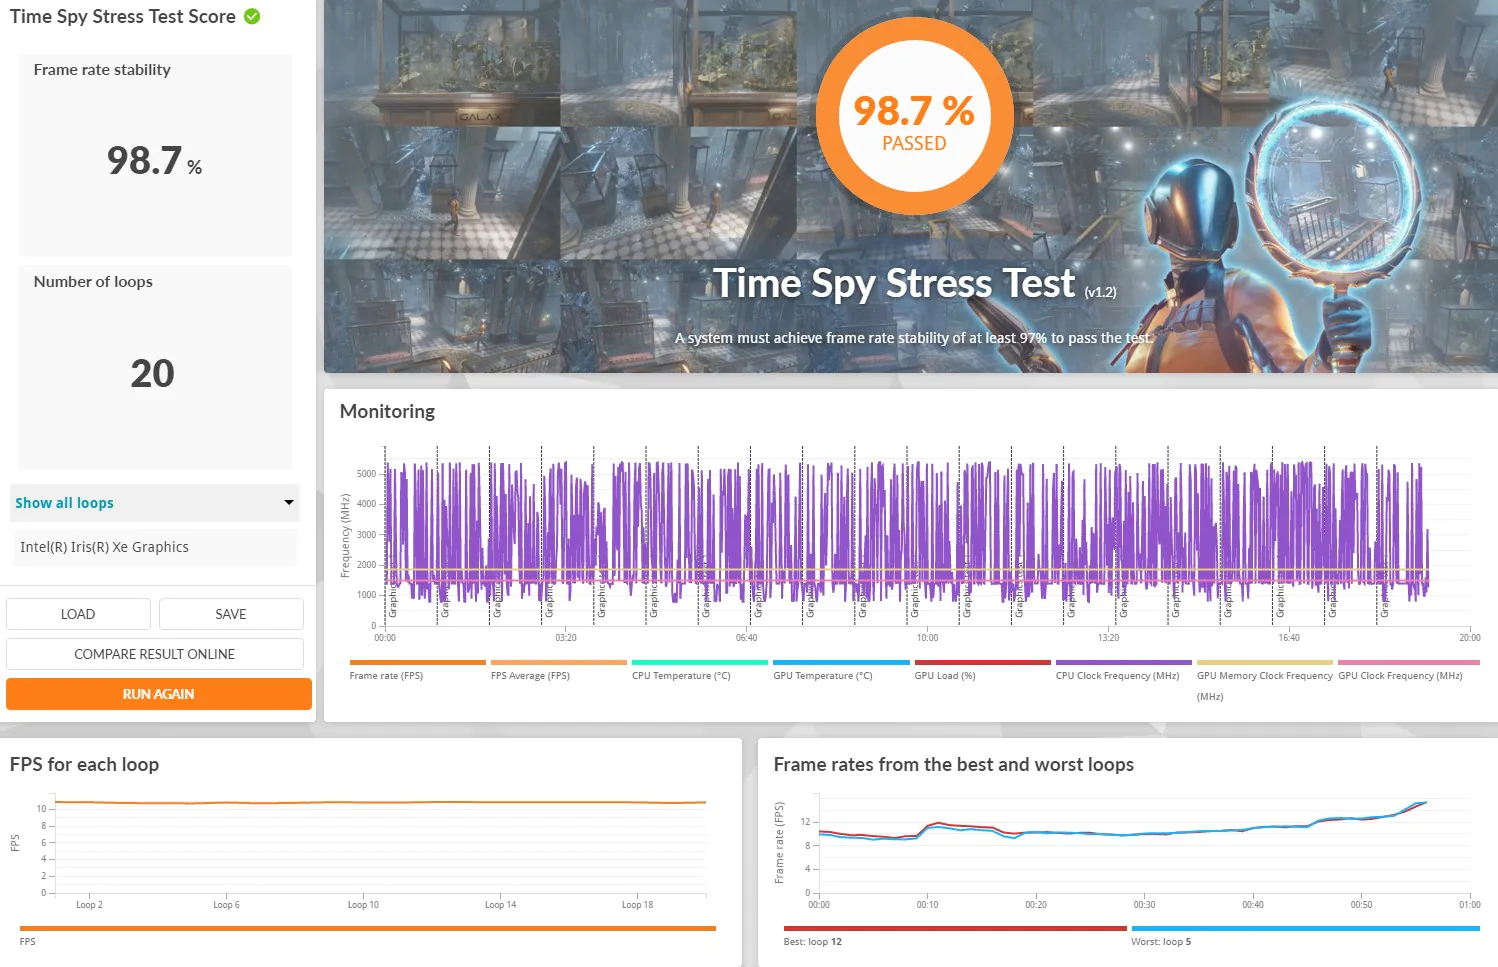Screen dimensions: 1498x967
Task: Click the Loop 6 axis label
Action: click(x=226, y=905)
